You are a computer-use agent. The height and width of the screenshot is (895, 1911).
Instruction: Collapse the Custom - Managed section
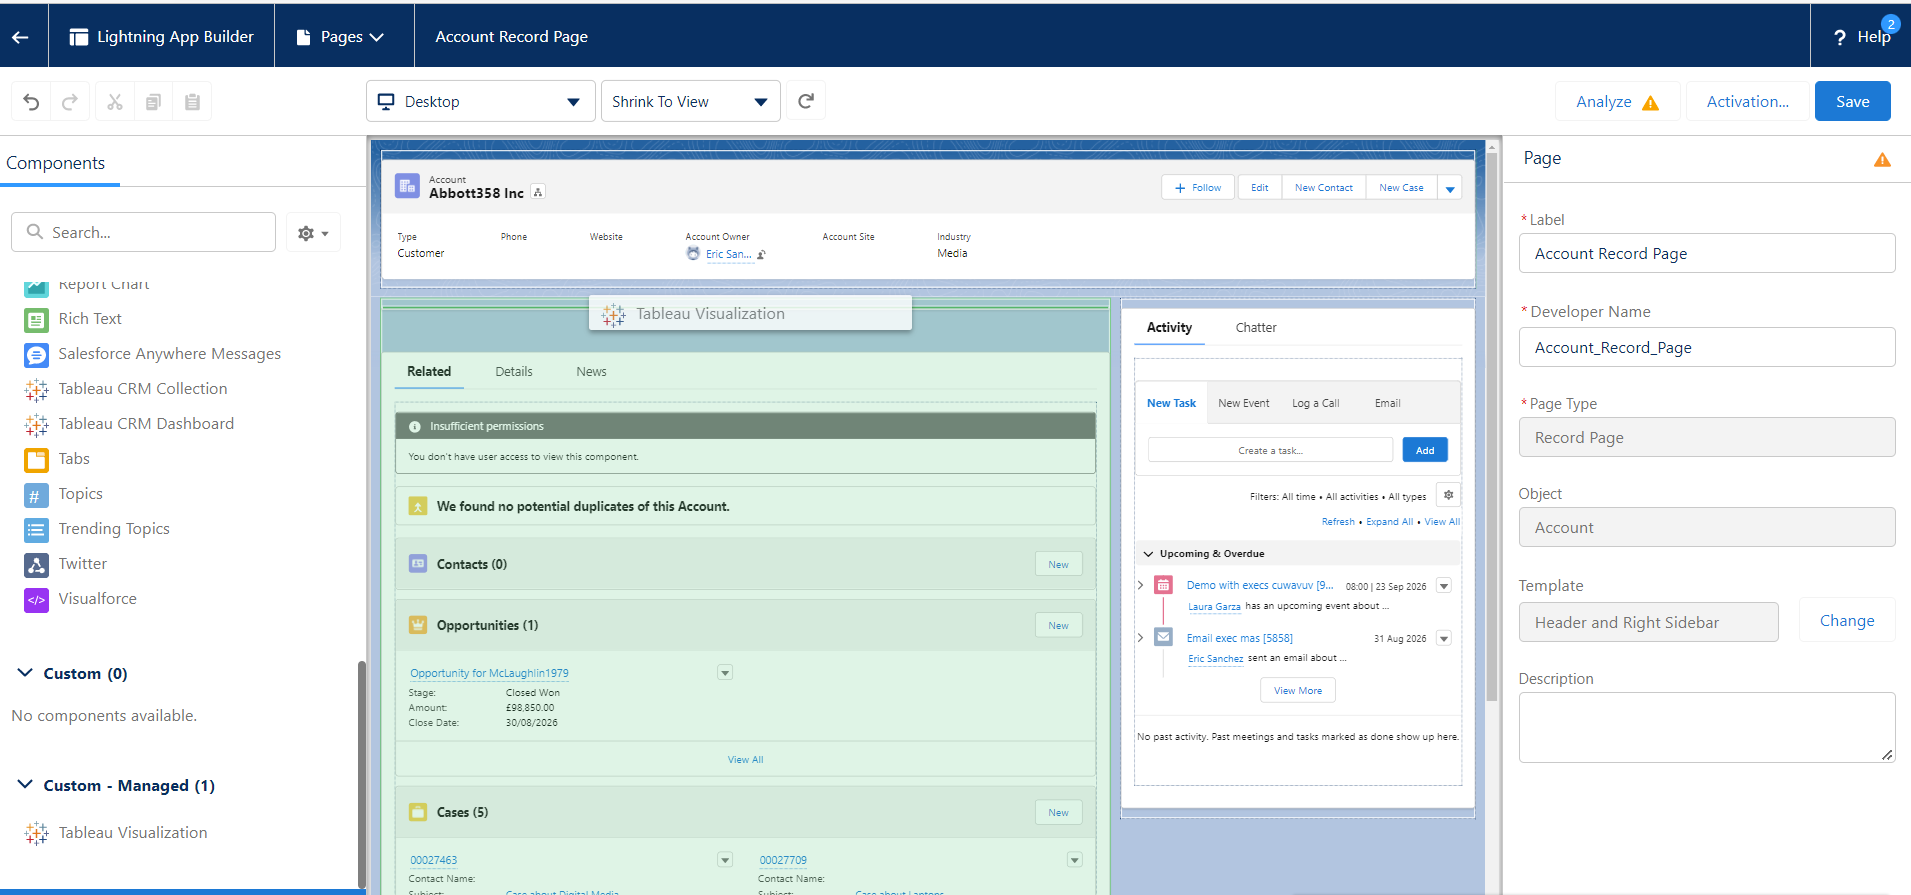(25, 785)
